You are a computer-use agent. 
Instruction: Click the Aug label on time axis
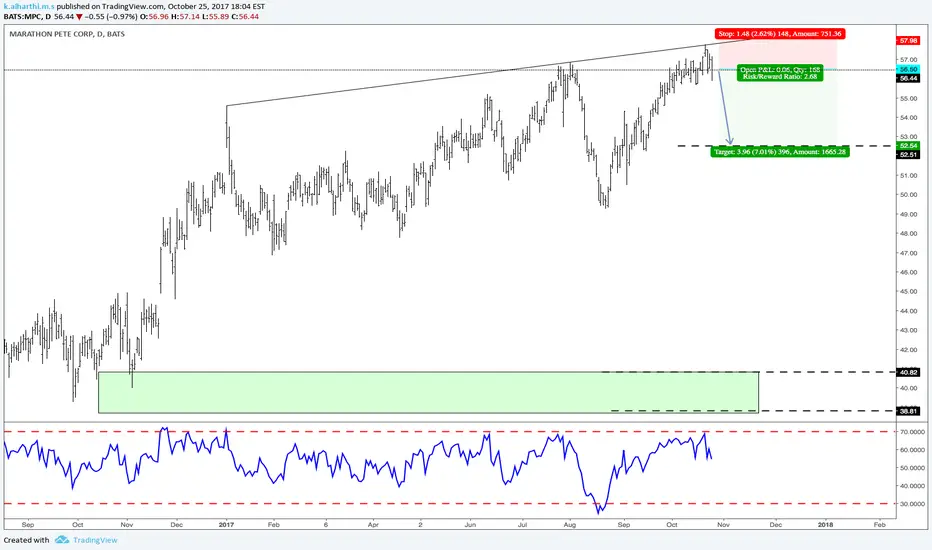pos(569,525)
